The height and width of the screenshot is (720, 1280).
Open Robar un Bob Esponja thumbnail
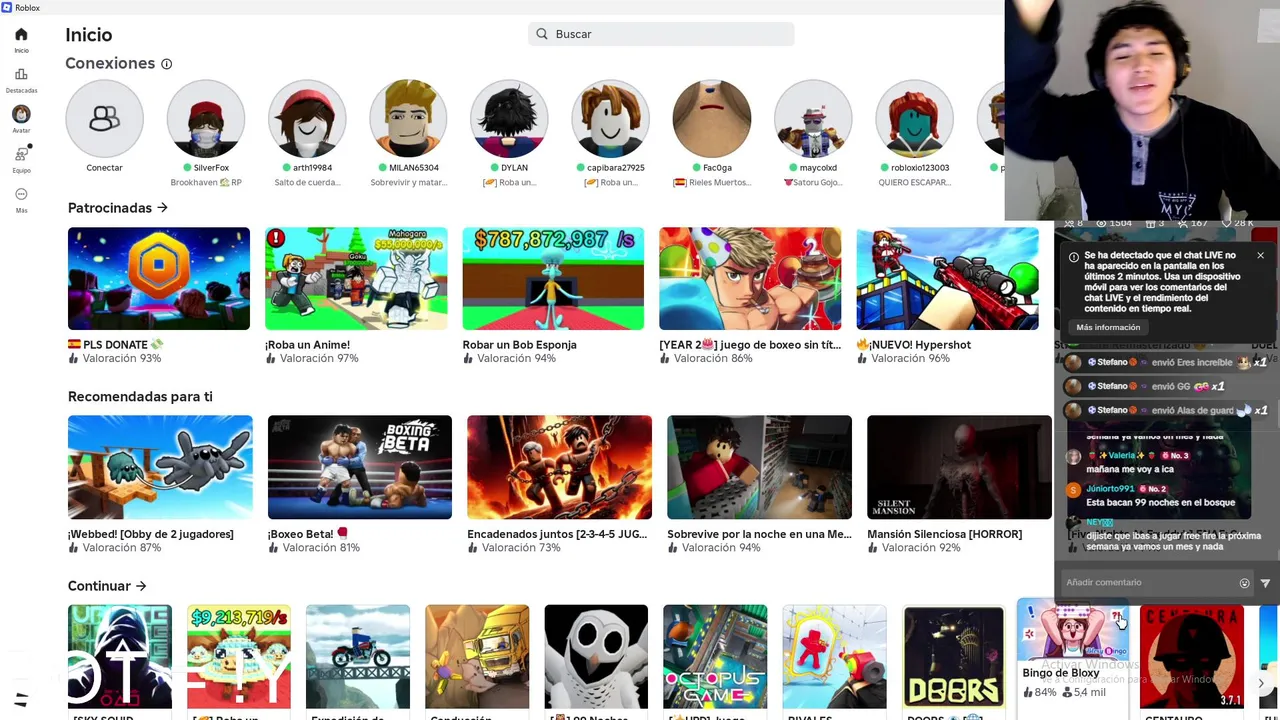tap(553, 279)
